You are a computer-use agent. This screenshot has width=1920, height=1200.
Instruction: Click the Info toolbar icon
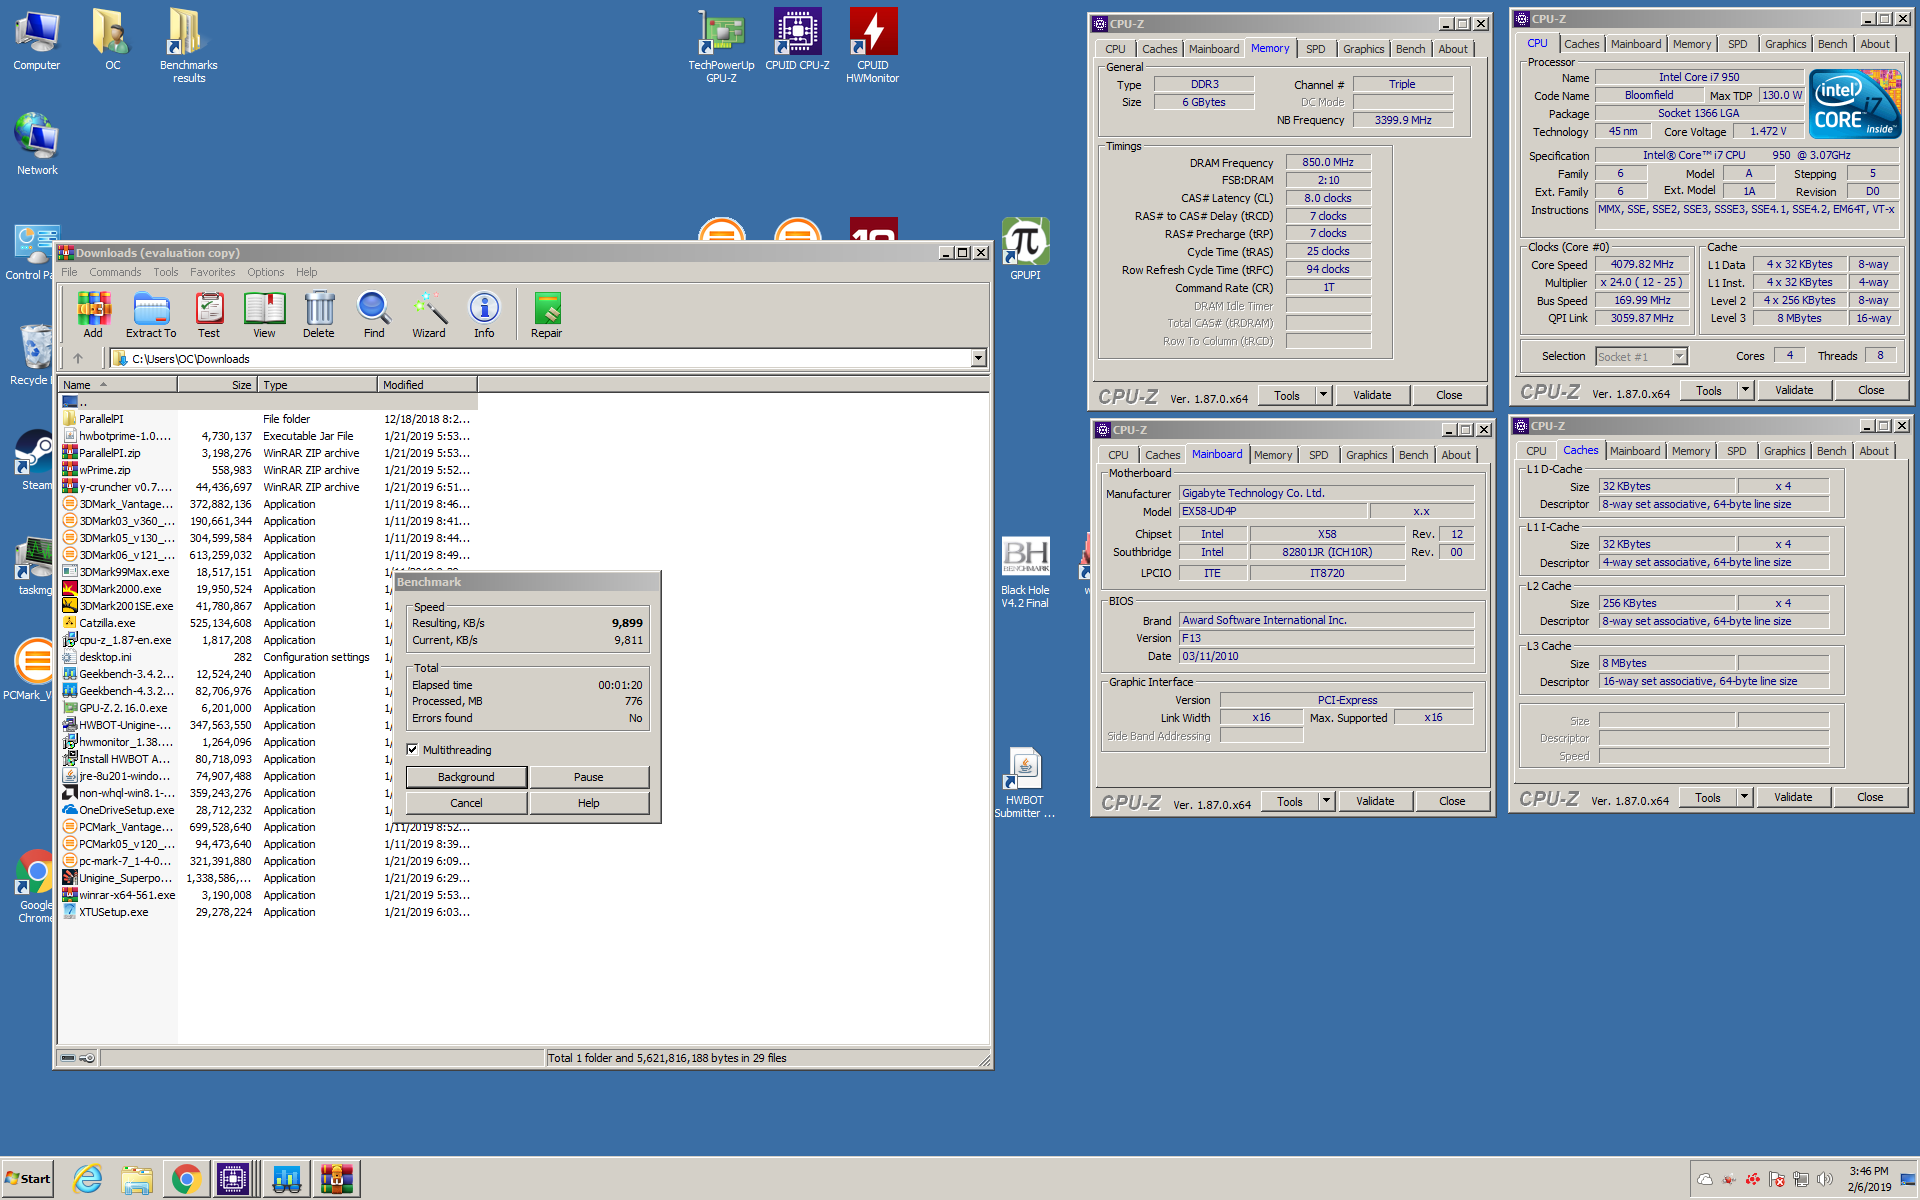click(484, 315)
